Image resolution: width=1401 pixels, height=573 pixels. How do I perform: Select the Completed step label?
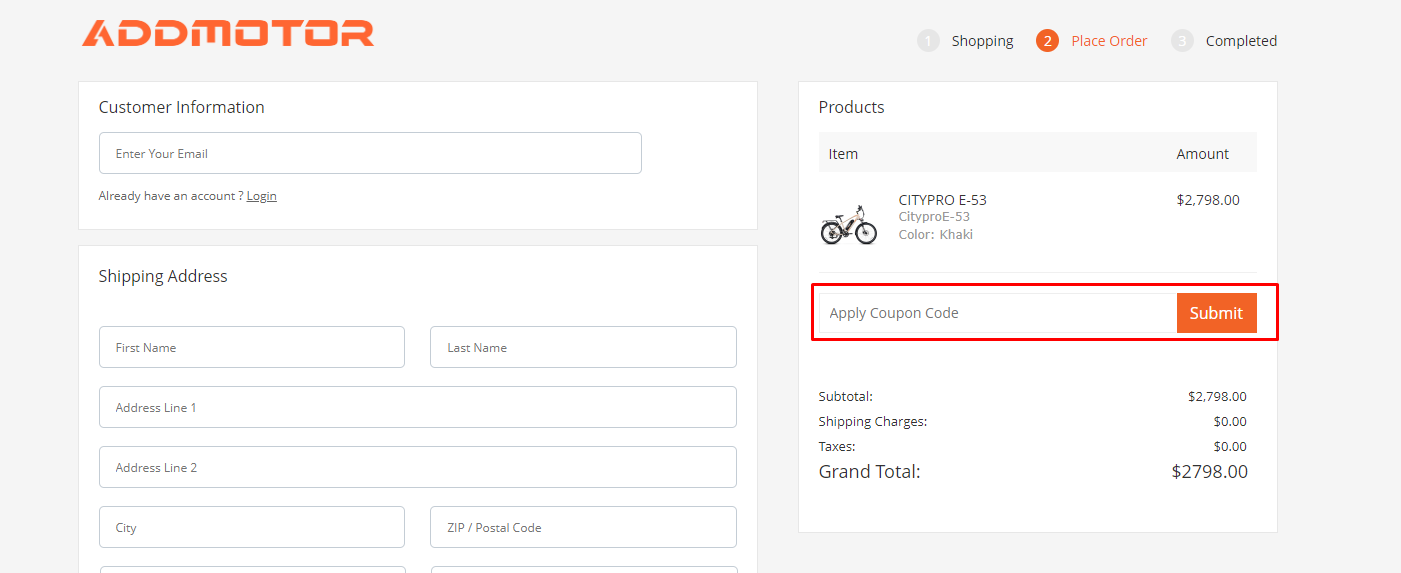point(1241,41)
